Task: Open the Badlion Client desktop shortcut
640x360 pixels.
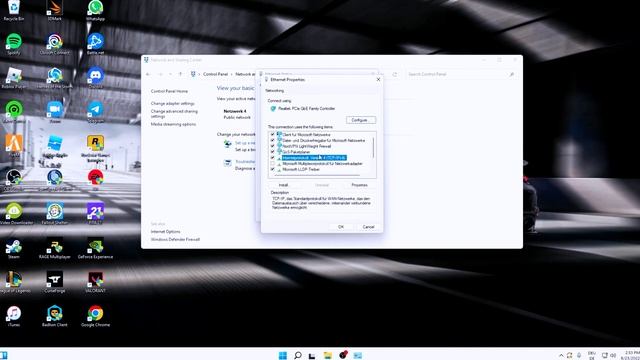Action: [x=54, y=316]
